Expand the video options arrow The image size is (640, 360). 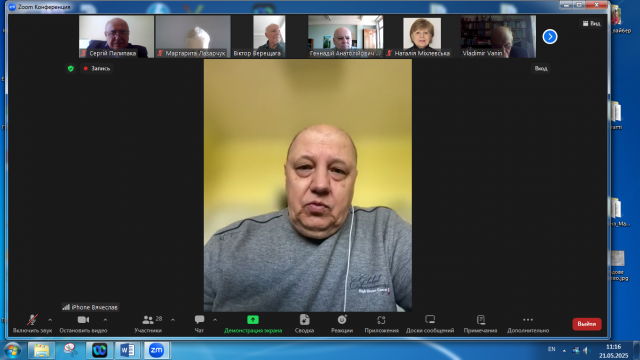[x=105, y=320]
